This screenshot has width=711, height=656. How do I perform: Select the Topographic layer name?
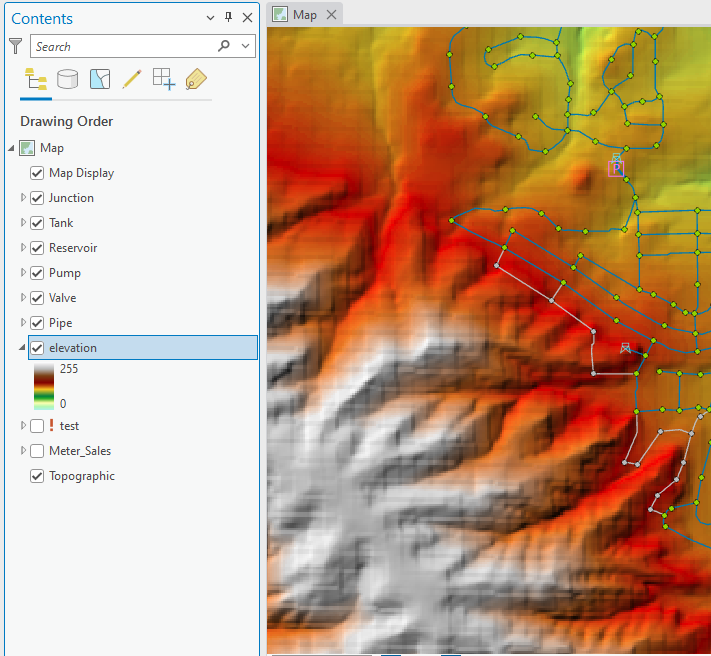click(82, 476)
